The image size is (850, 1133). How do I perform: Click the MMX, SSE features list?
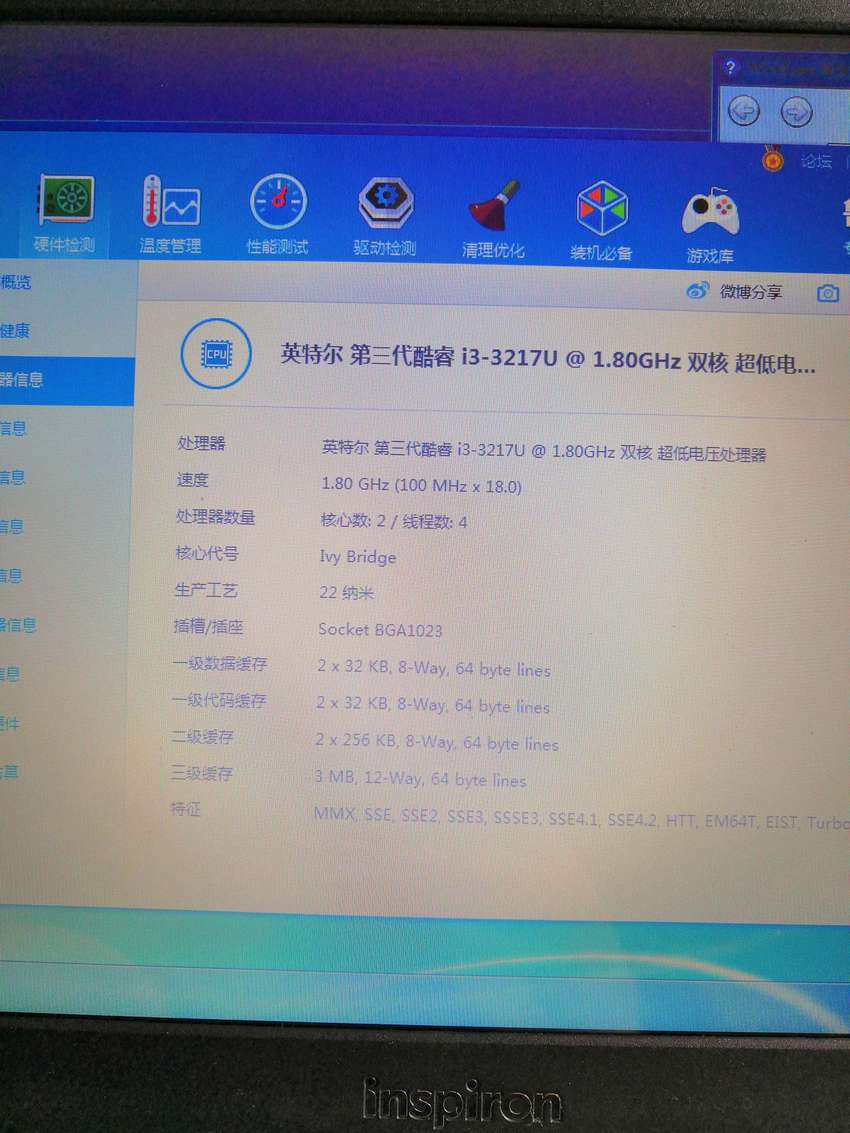click(581, 818)
